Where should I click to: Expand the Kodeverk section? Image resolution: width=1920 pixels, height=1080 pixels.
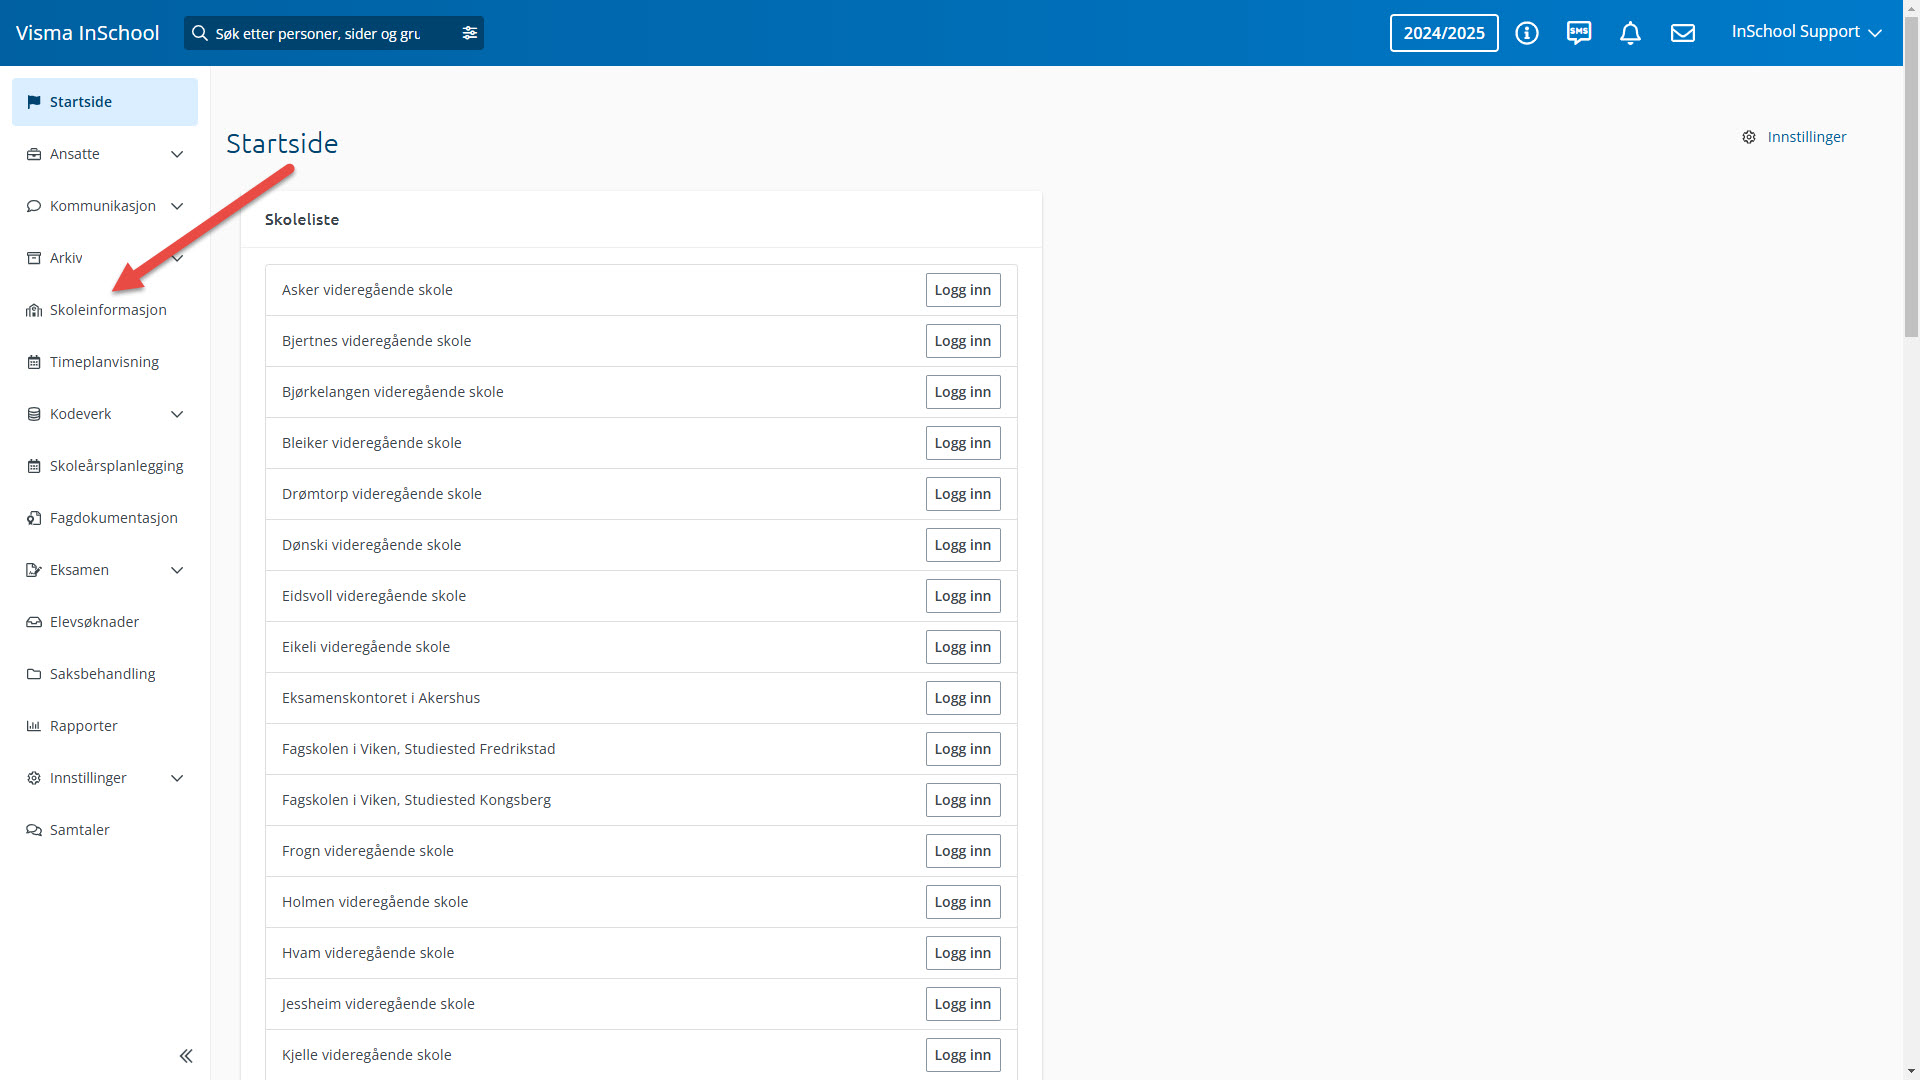(177, 414)
